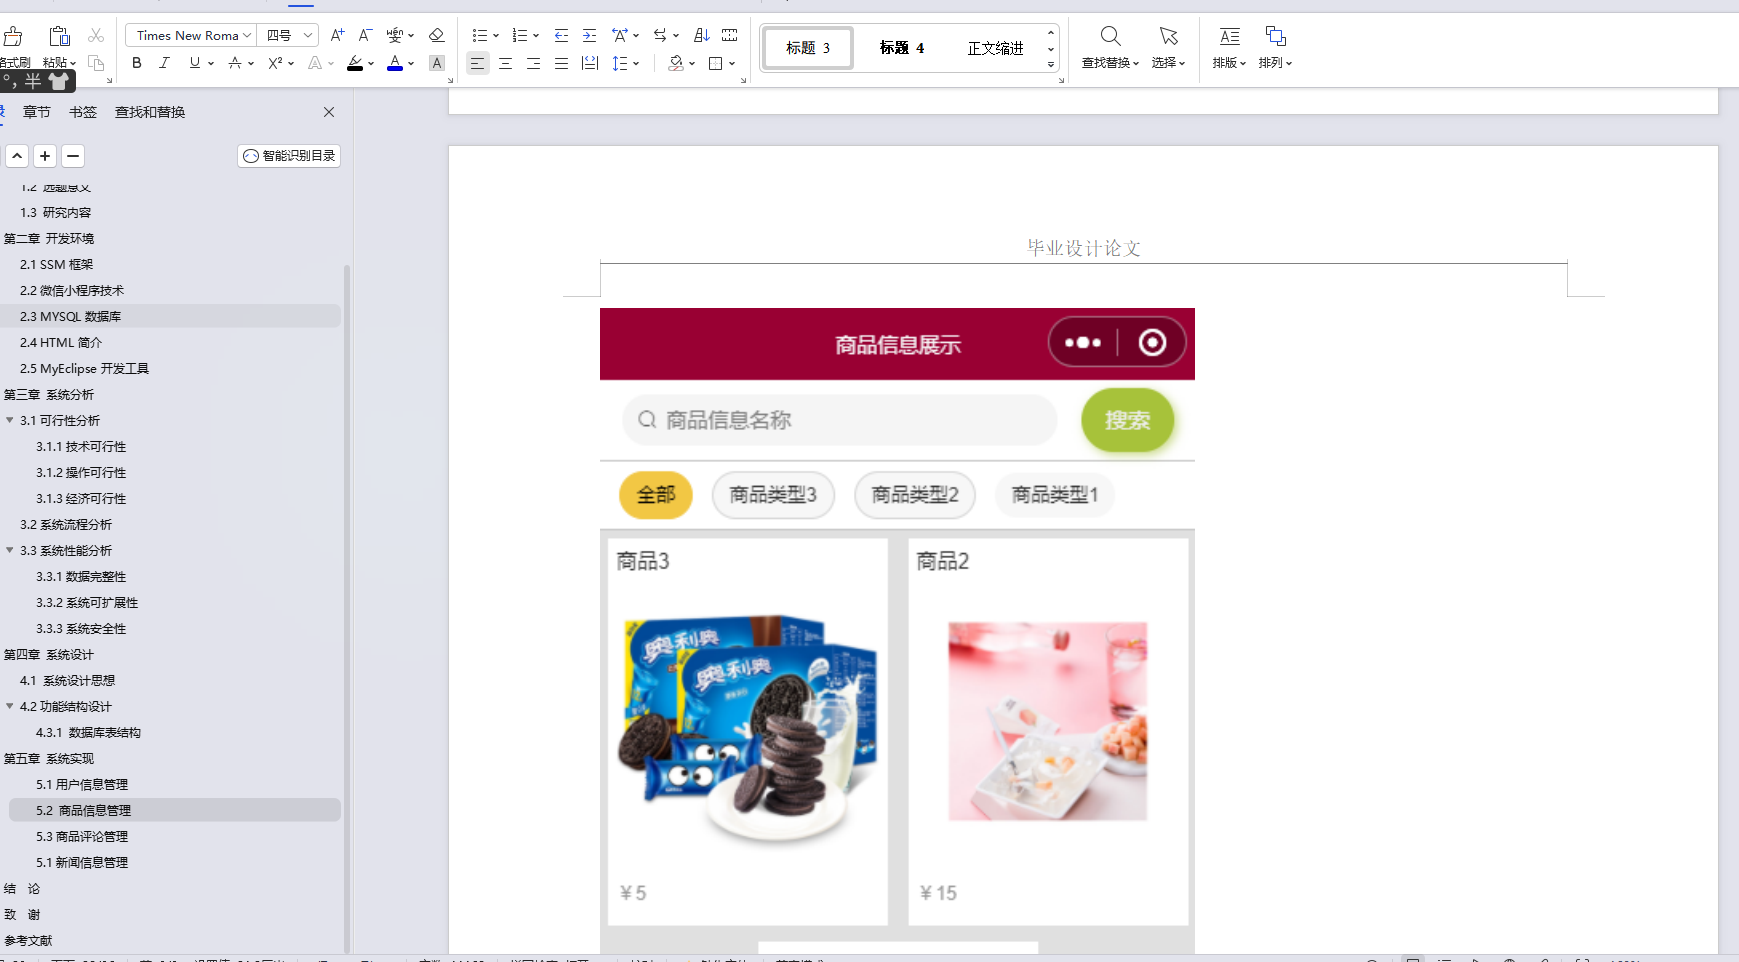Apply blue font color

(395, 63)
